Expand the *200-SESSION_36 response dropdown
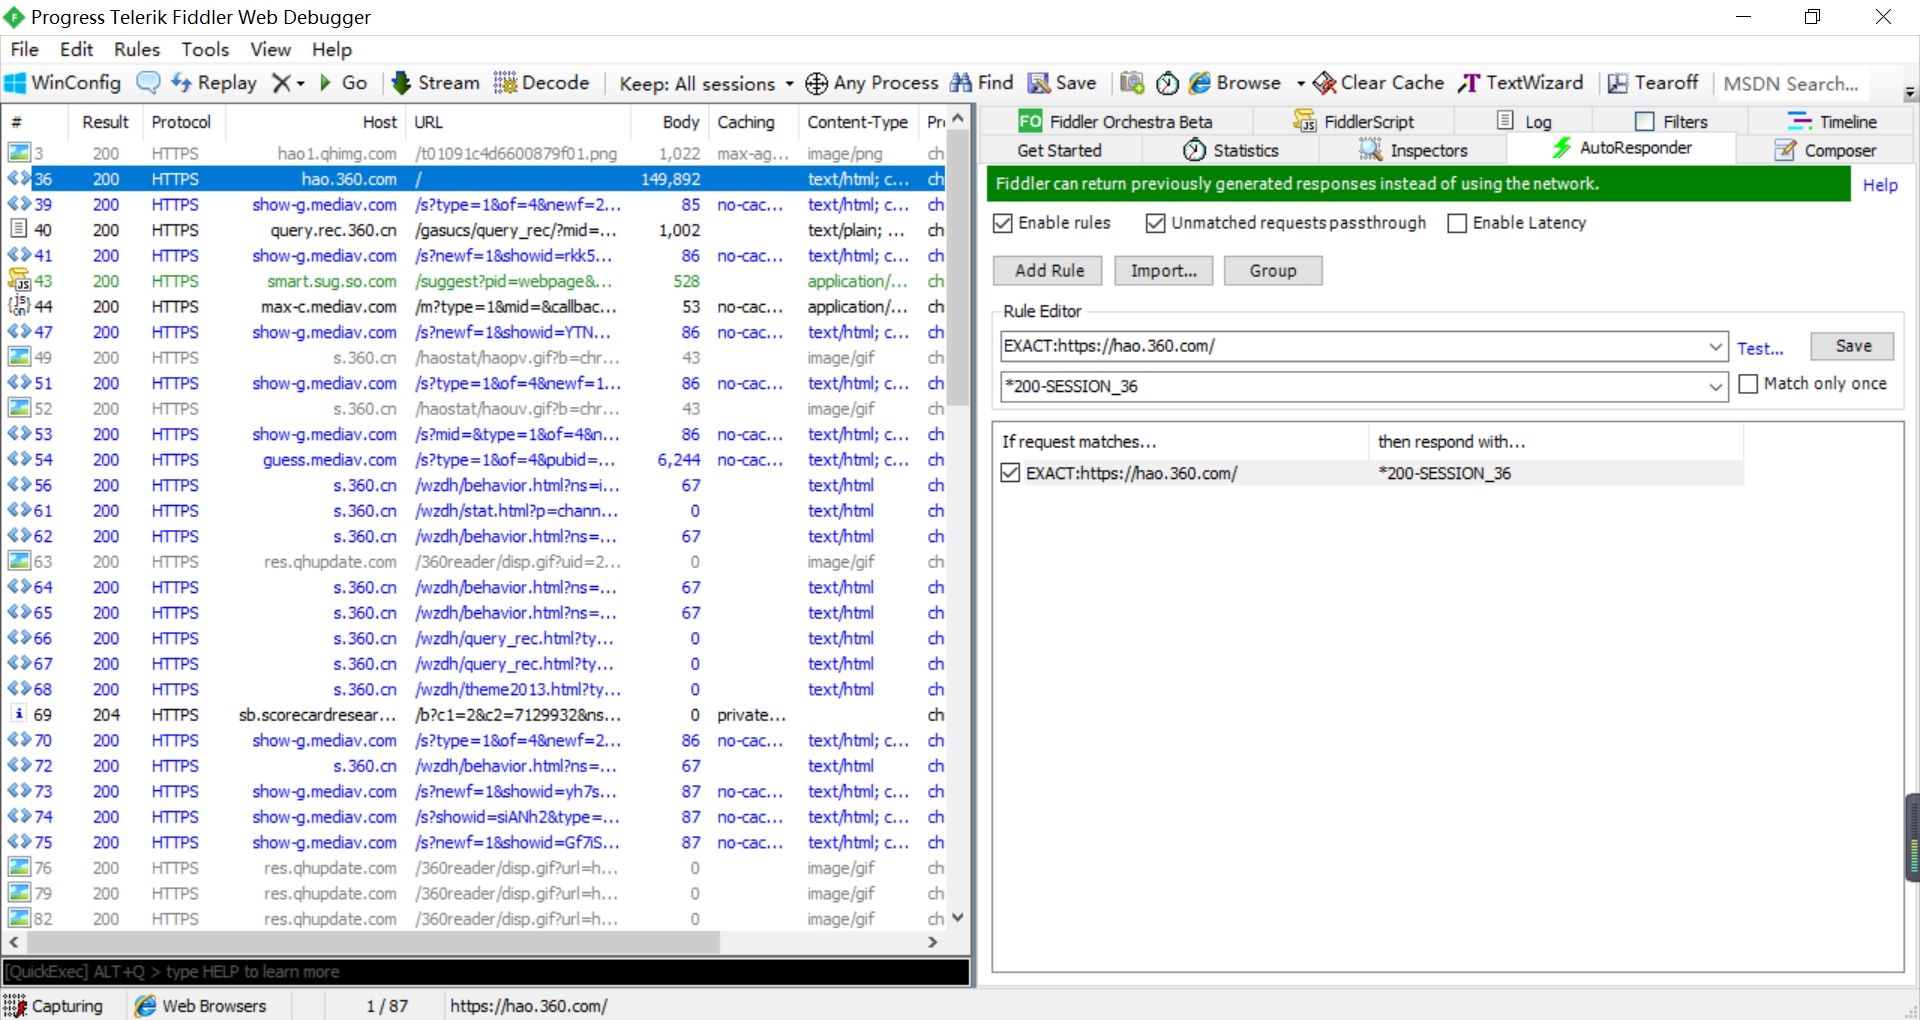This screenshot has width=1920, height=1020. tap(1715, 387)
